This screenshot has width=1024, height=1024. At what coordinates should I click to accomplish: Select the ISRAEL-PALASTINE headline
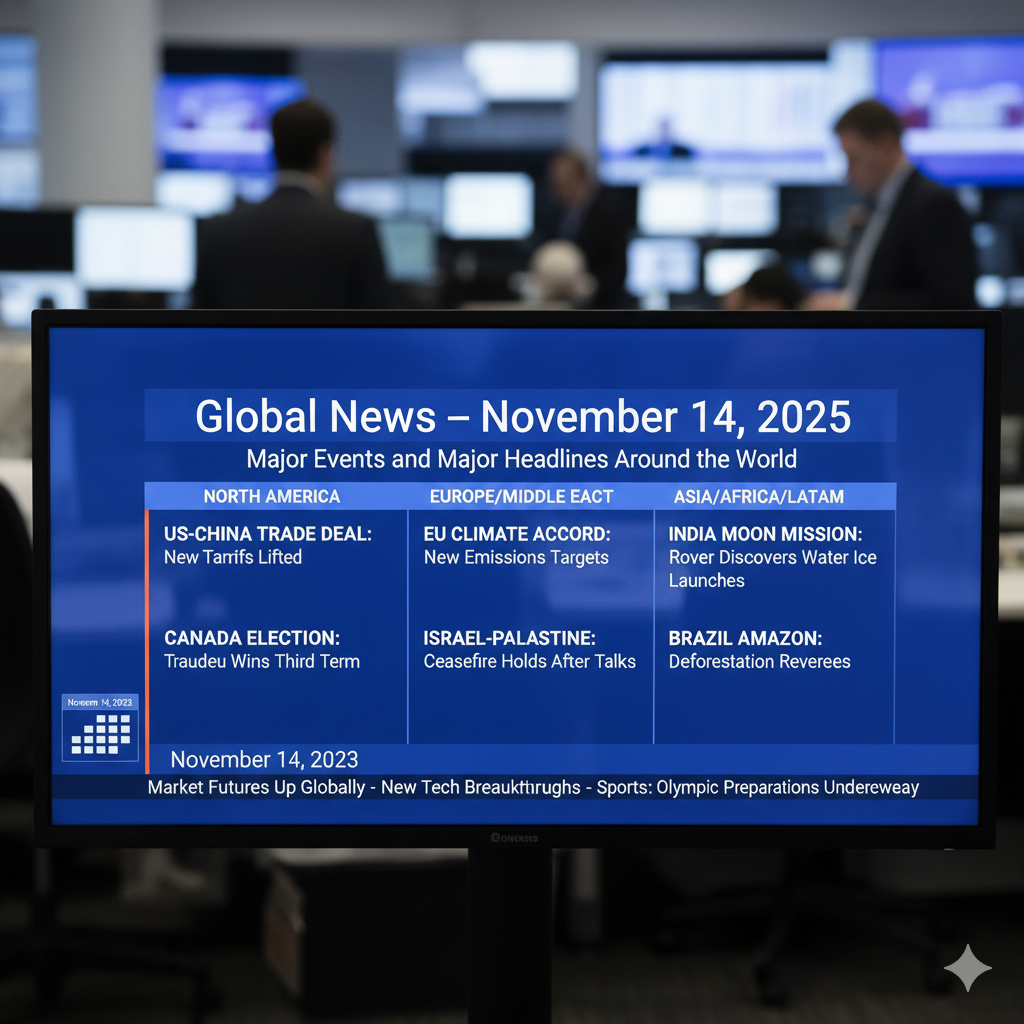tap(509, 638)
